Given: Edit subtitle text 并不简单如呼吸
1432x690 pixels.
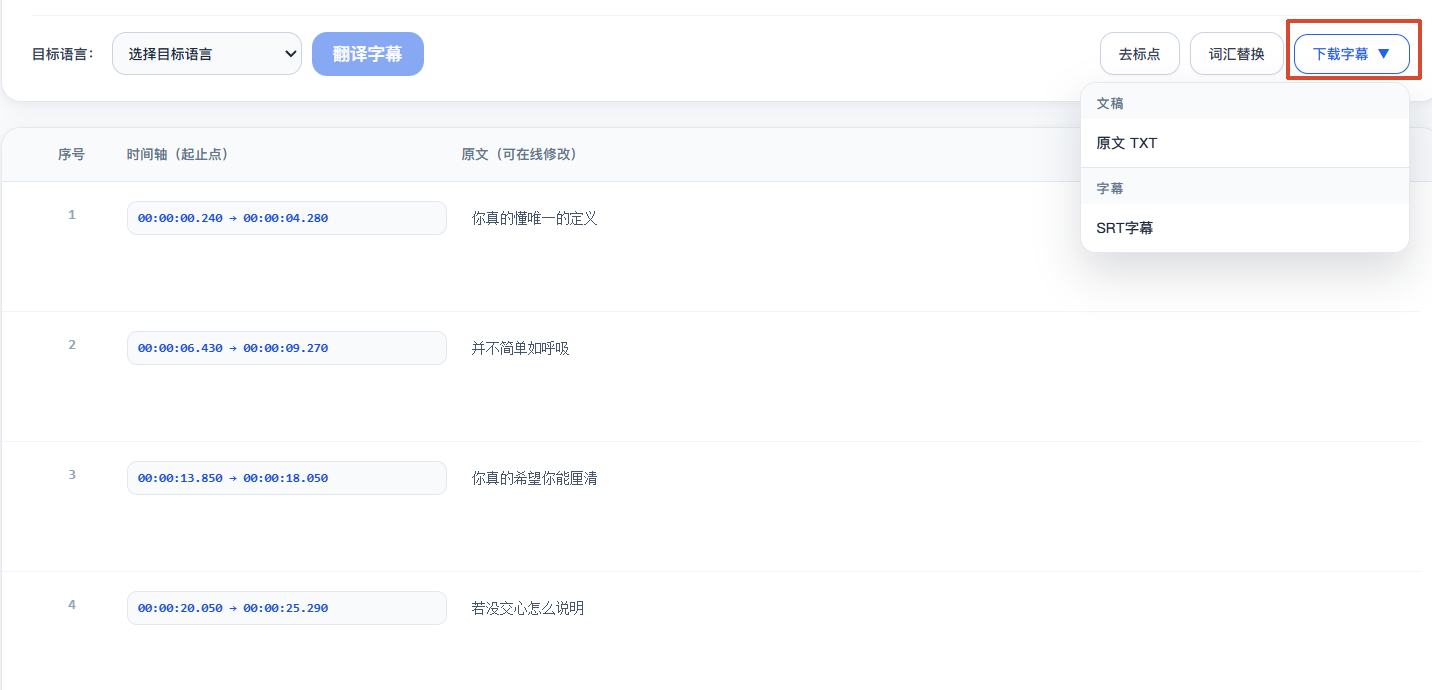Looking at the screenshot, I should tap(521, 348).
